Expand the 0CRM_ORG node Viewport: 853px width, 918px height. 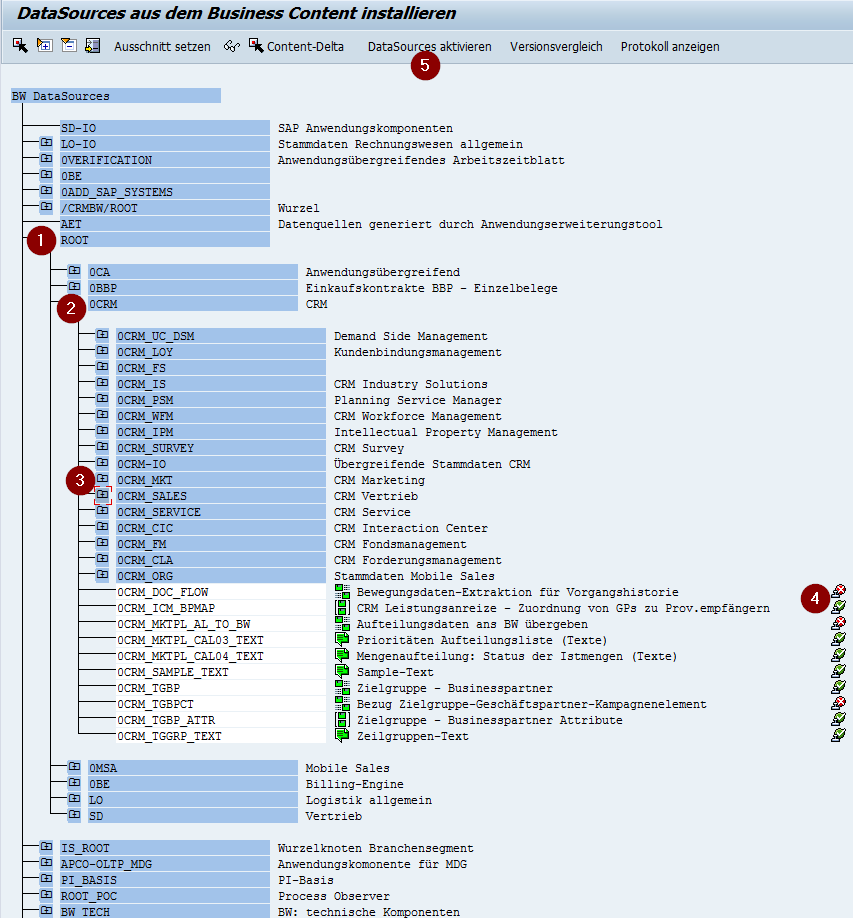102,574
